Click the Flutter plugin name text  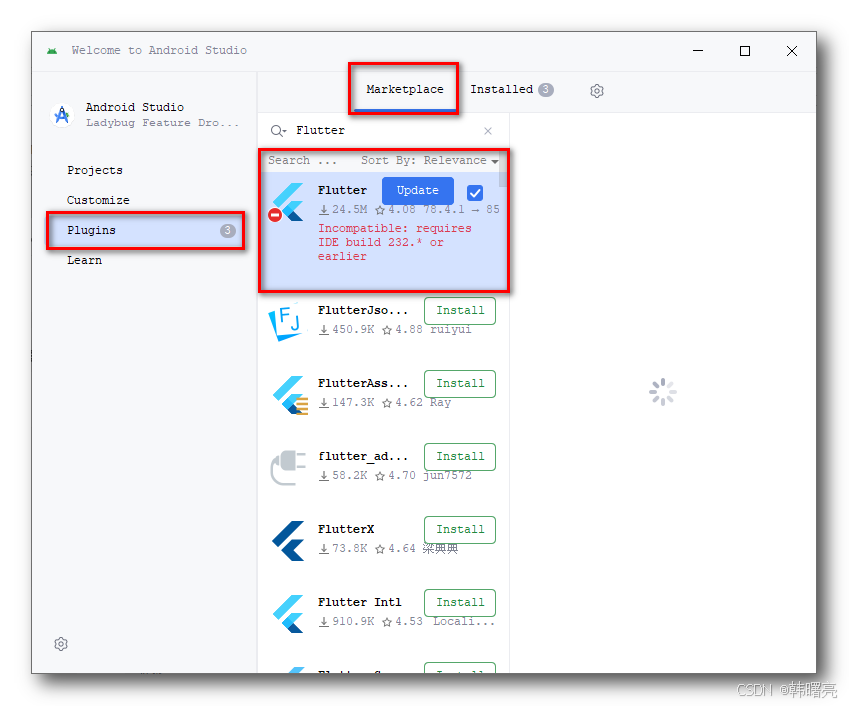[x=342, y=190]
